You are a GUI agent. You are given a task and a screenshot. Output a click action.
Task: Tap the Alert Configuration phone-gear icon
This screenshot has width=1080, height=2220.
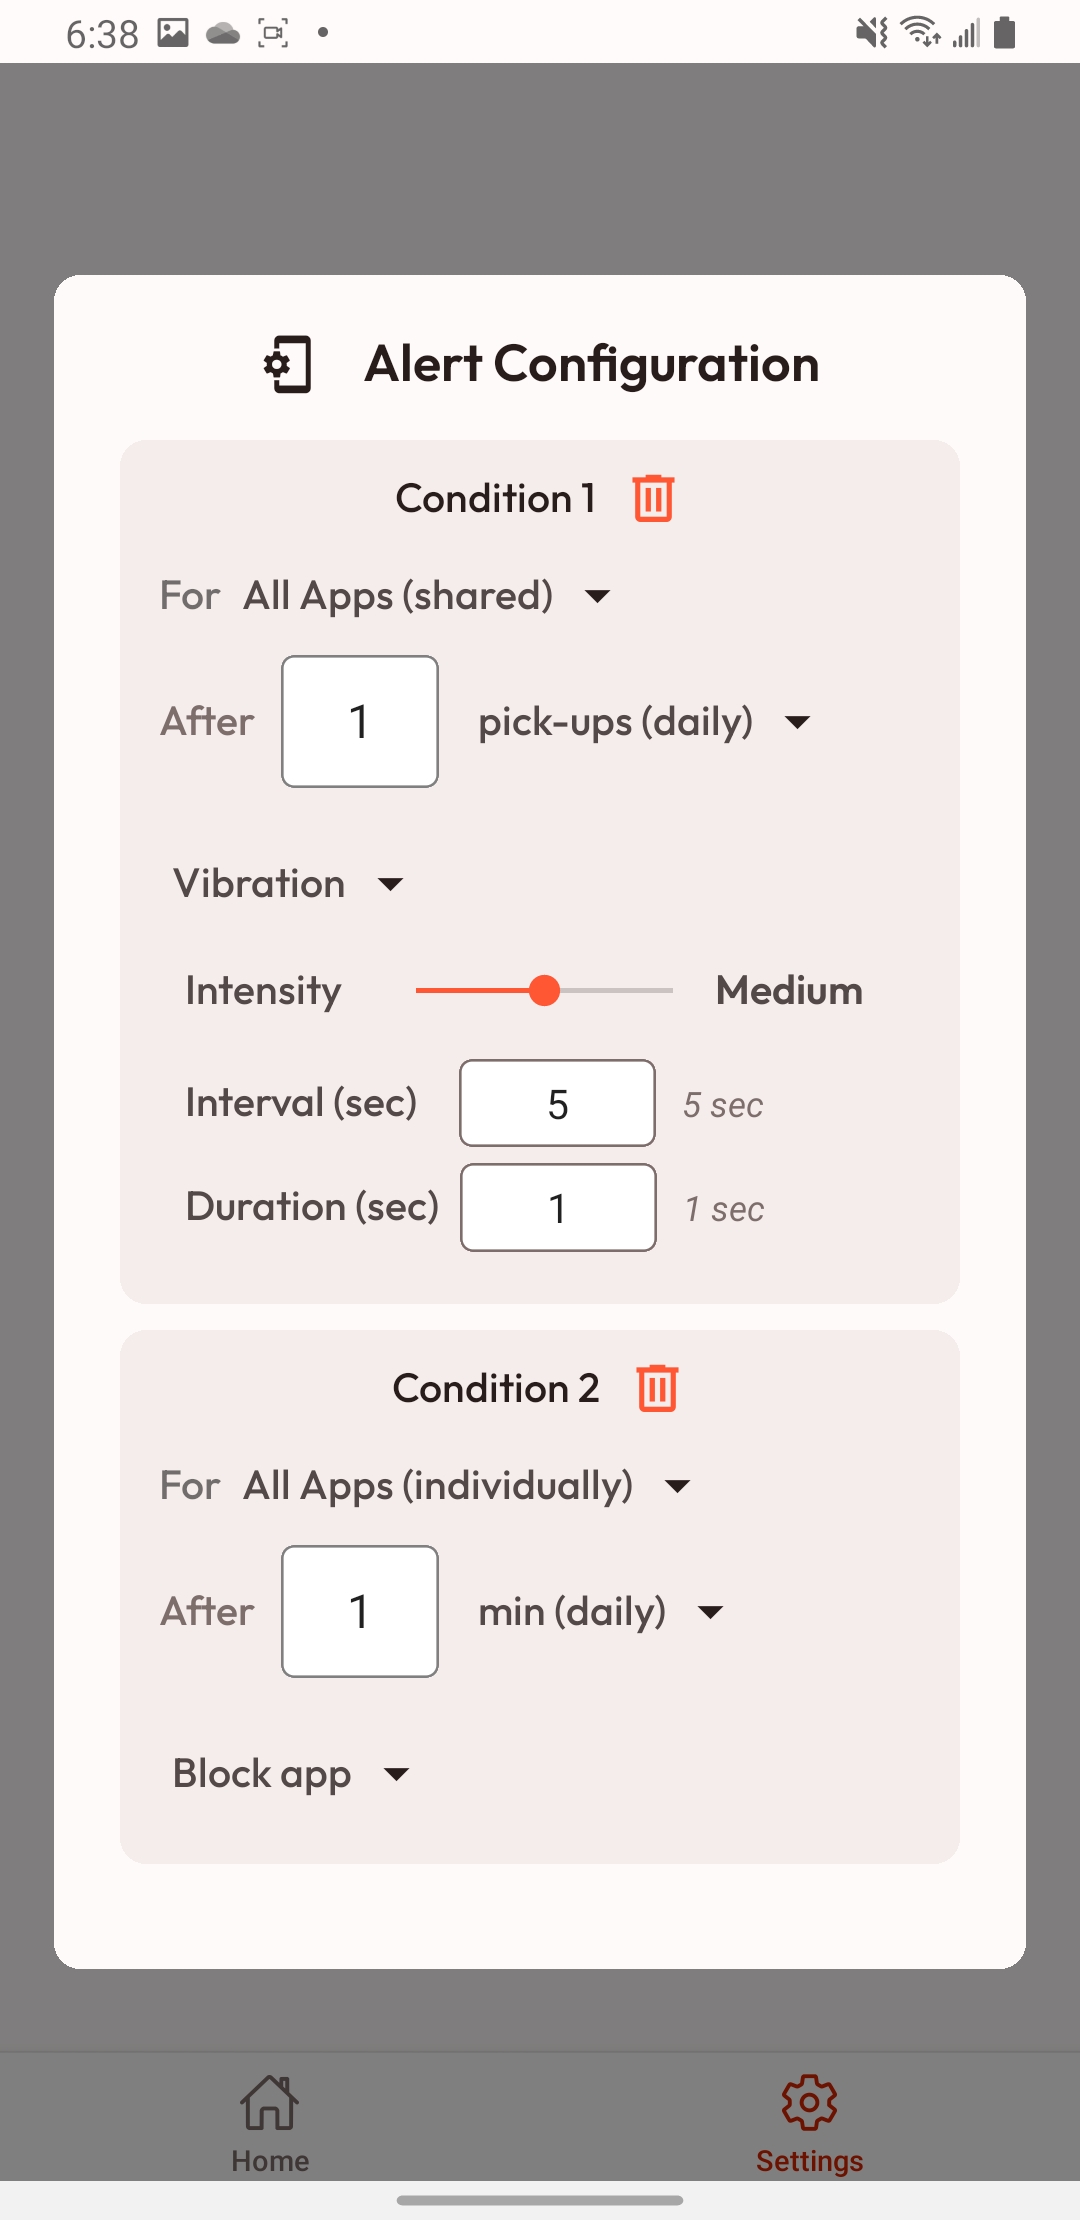288,364
